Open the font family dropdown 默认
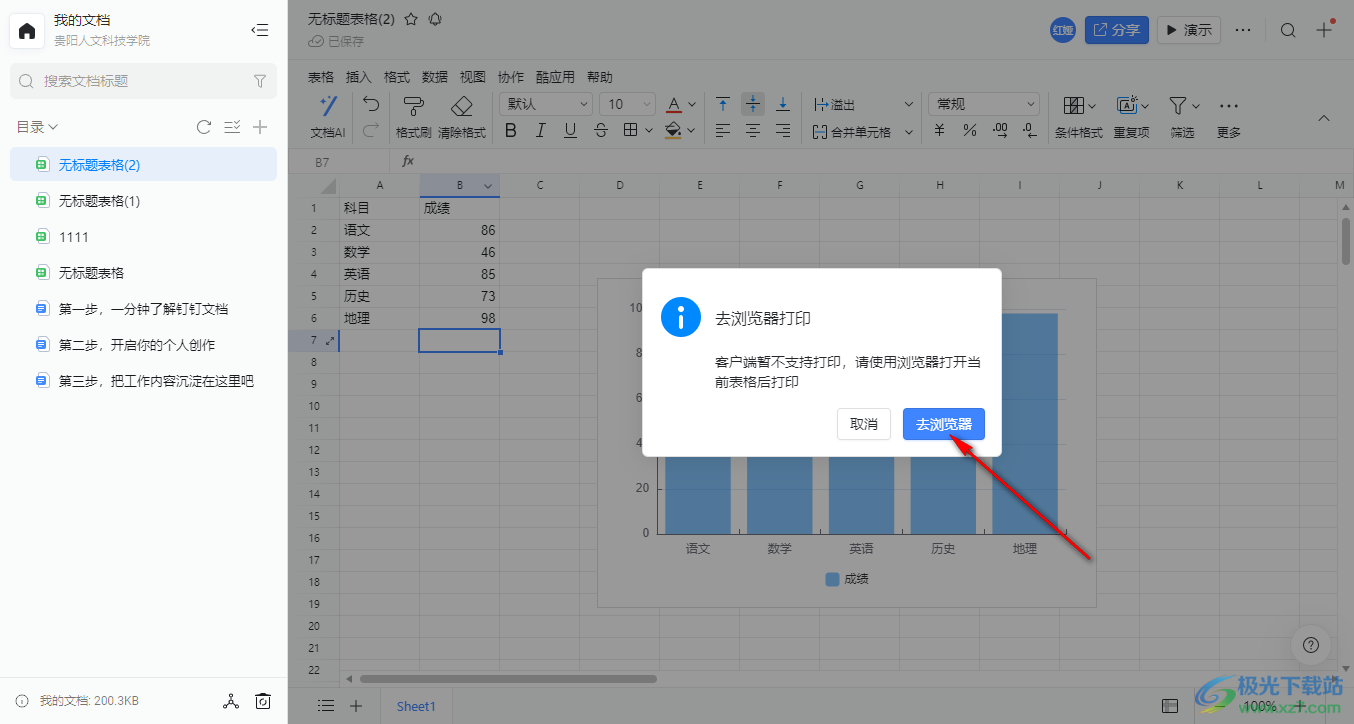The image size is (1354, 724). (x=546, y=104)
